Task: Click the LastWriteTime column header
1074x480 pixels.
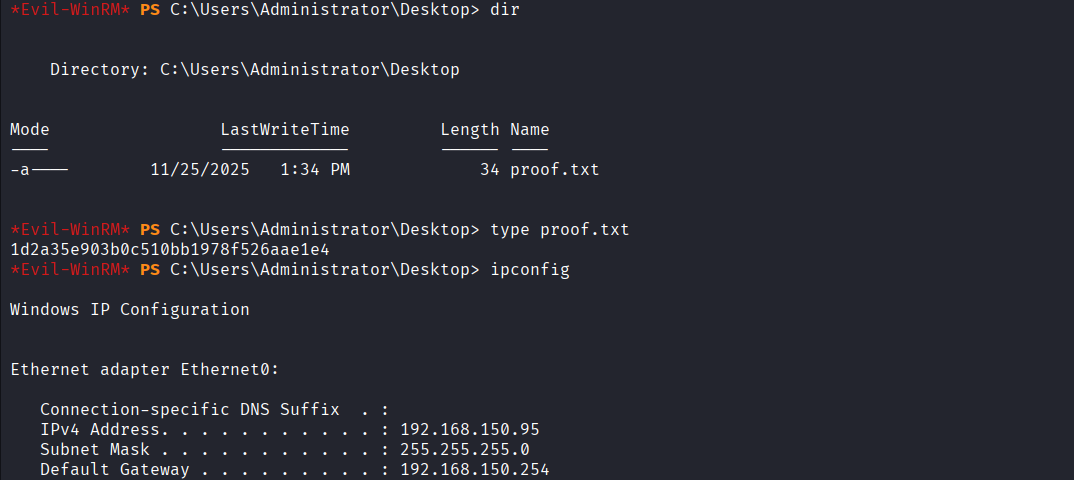Action: pos(284,129)
